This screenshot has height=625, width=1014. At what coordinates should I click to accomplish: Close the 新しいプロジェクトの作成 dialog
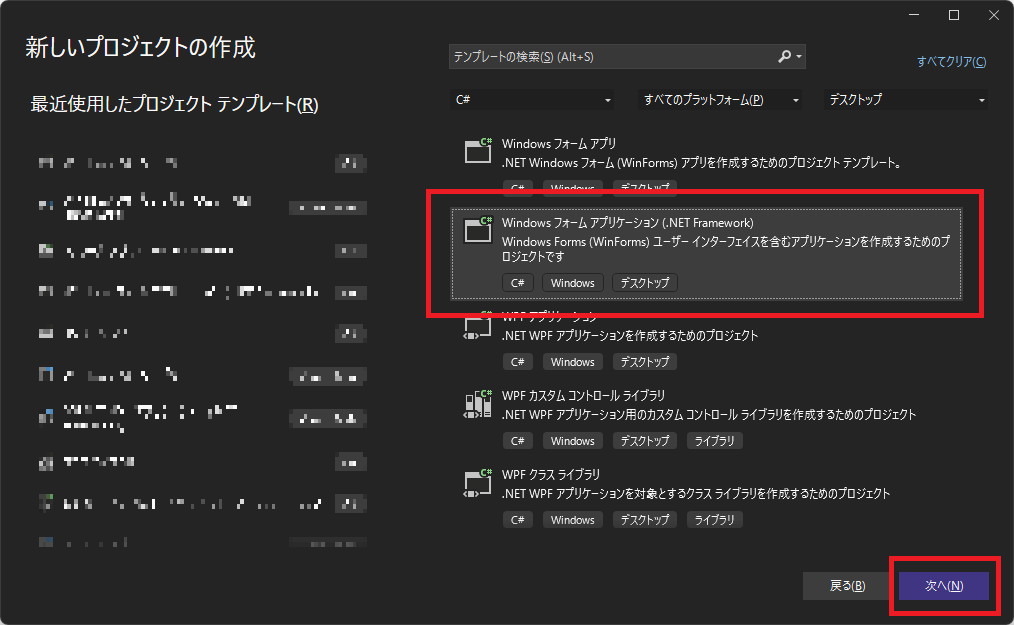(994, 15)
